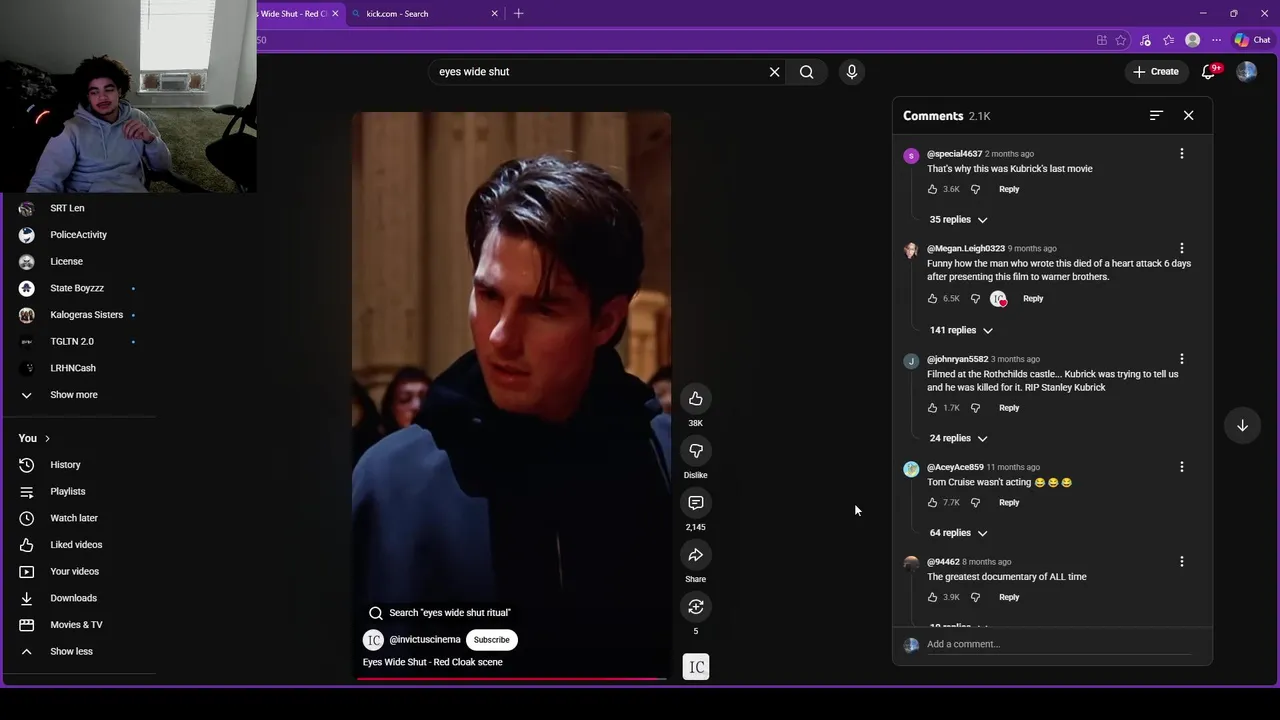The image size is (1280, 720).
Task: Open options for @94462 comment
Action: tap(1182, 562)
